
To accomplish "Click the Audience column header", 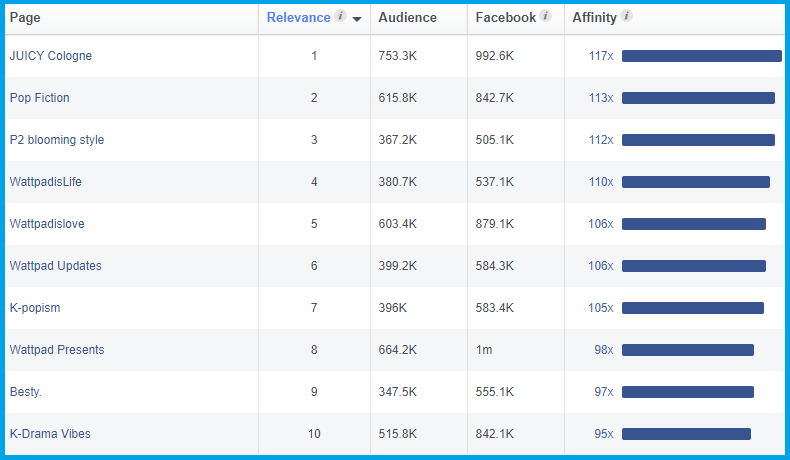I will (x=407, y=18).
